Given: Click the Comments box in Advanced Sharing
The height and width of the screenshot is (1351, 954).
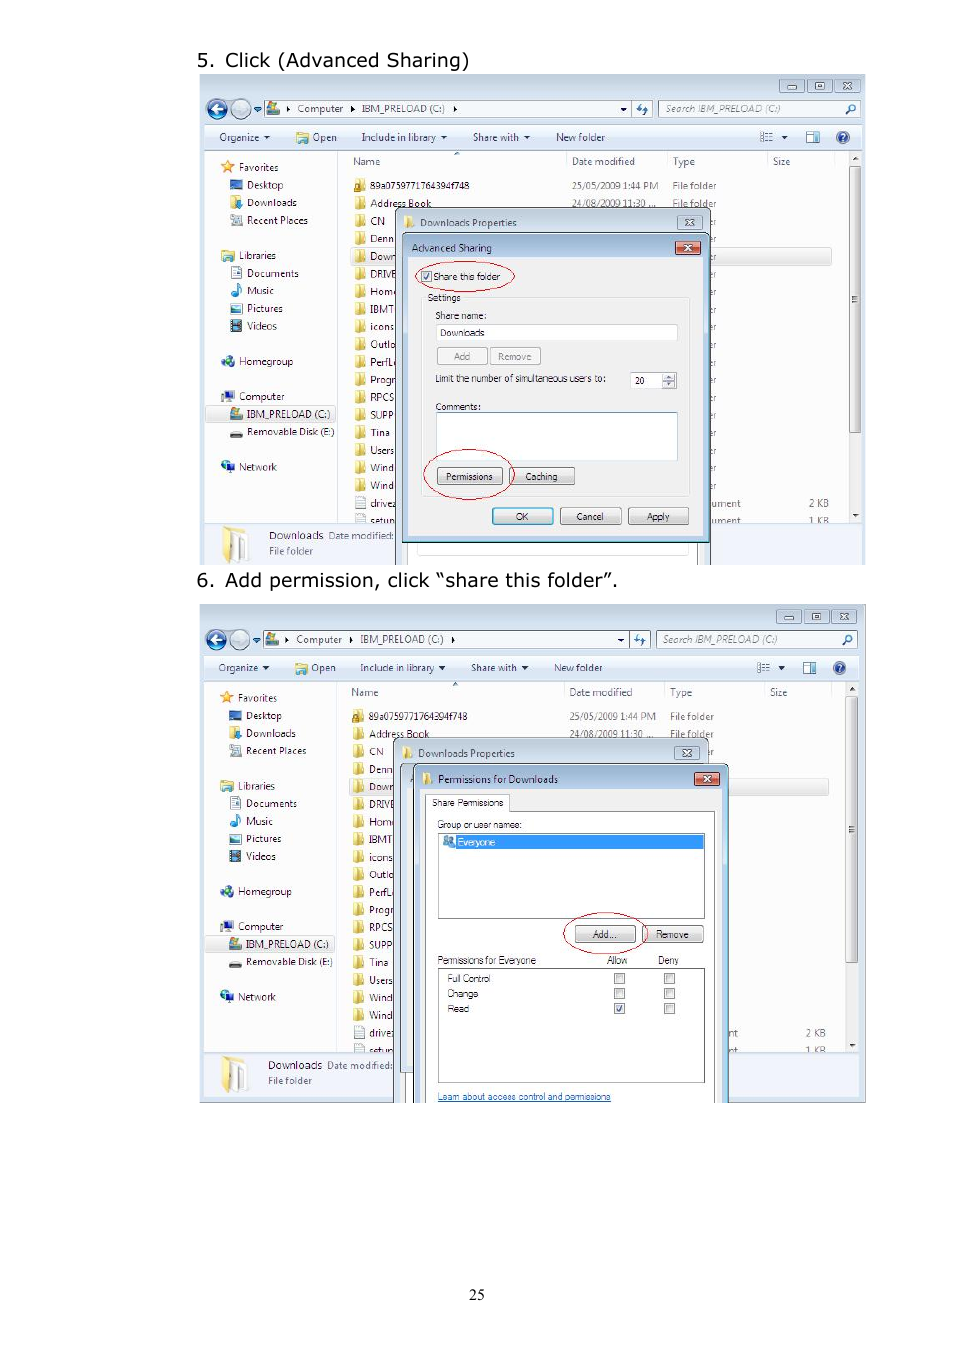Looking at the screenshot, I should [x=556, y=436].
